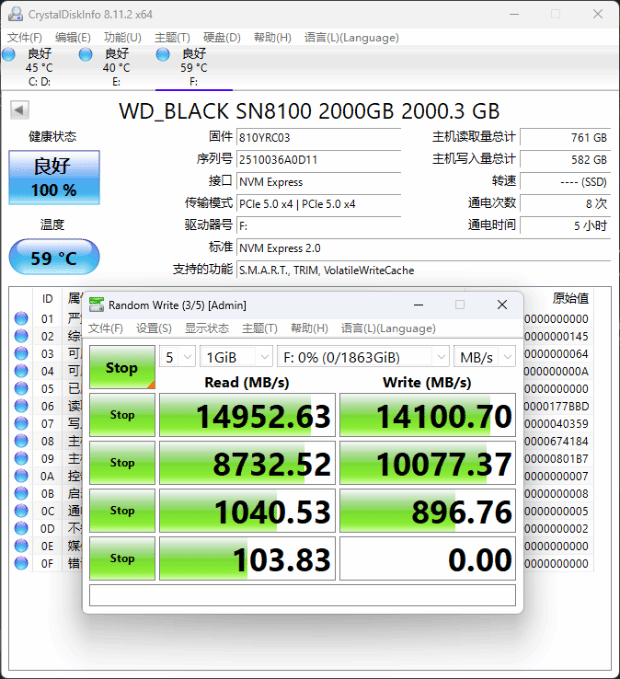Minimize the Random Write window
The width and height of the screenshot is (620, 679).
[418, 305]
